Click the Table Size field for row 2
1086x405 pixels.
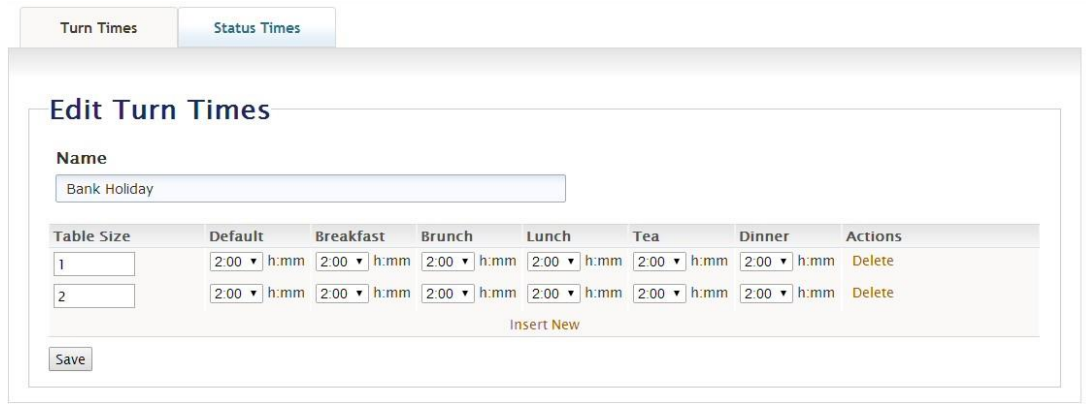(93, 295)
